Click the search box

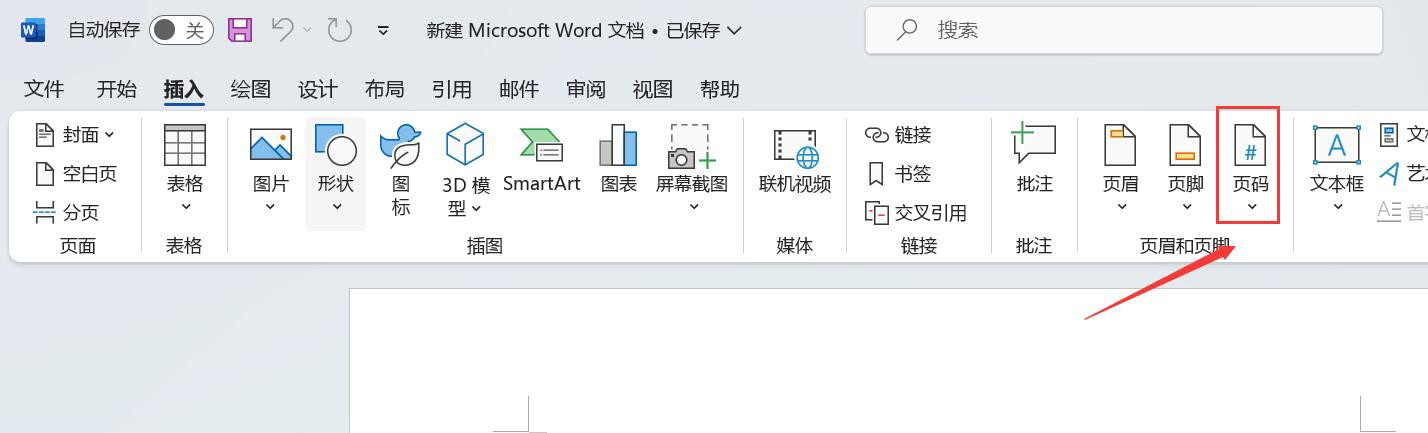1123,30
